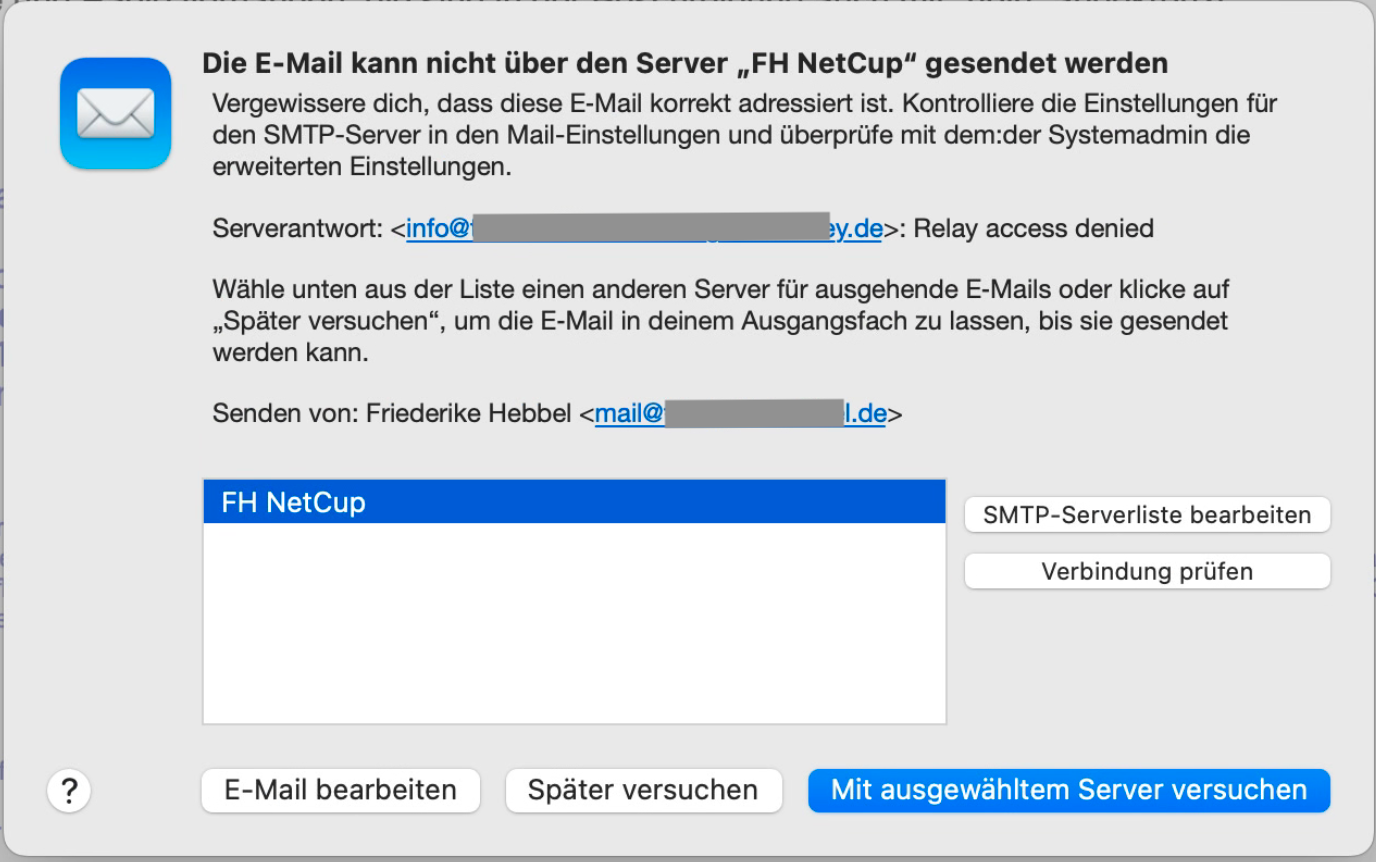1376x862 pixels.
Task: Choose Später versuchen to keep mail in outbox
Action: point(642,790)
